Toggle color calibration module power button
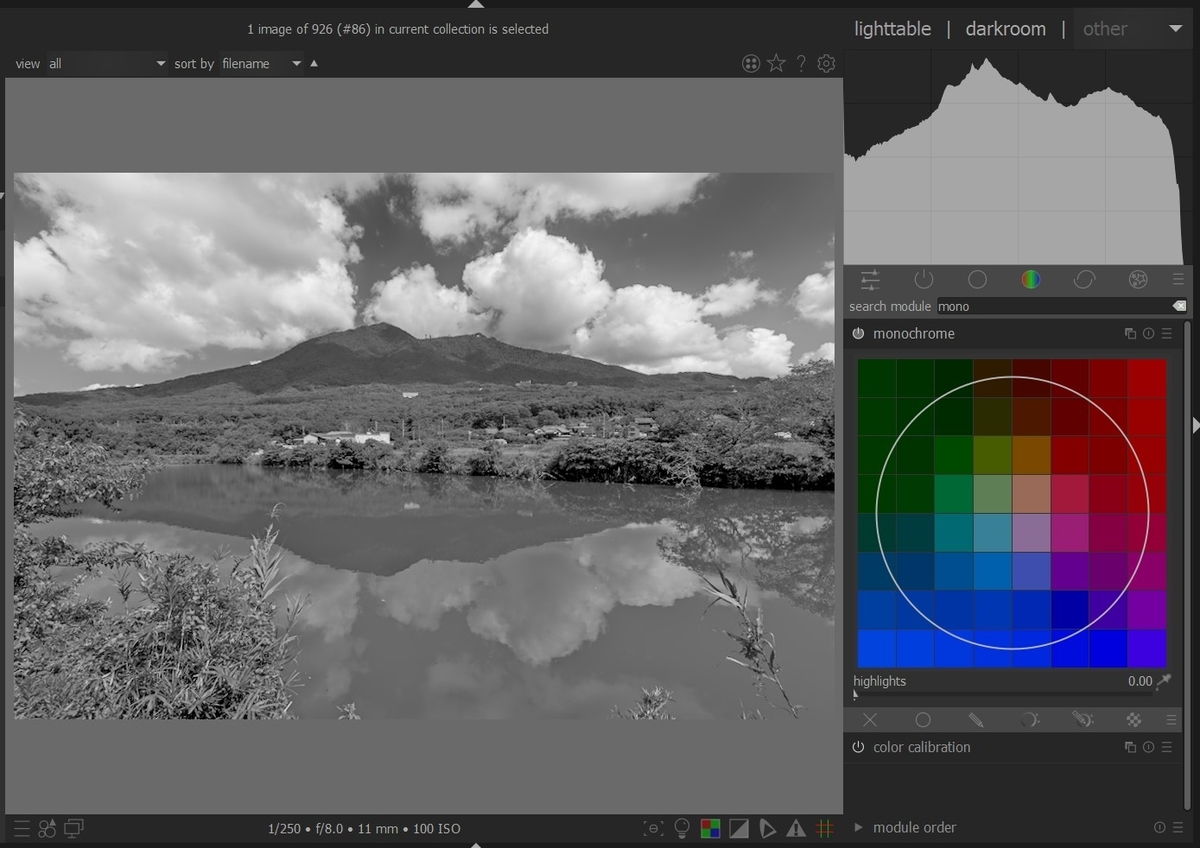The image size is (1200, 848). 858,748
